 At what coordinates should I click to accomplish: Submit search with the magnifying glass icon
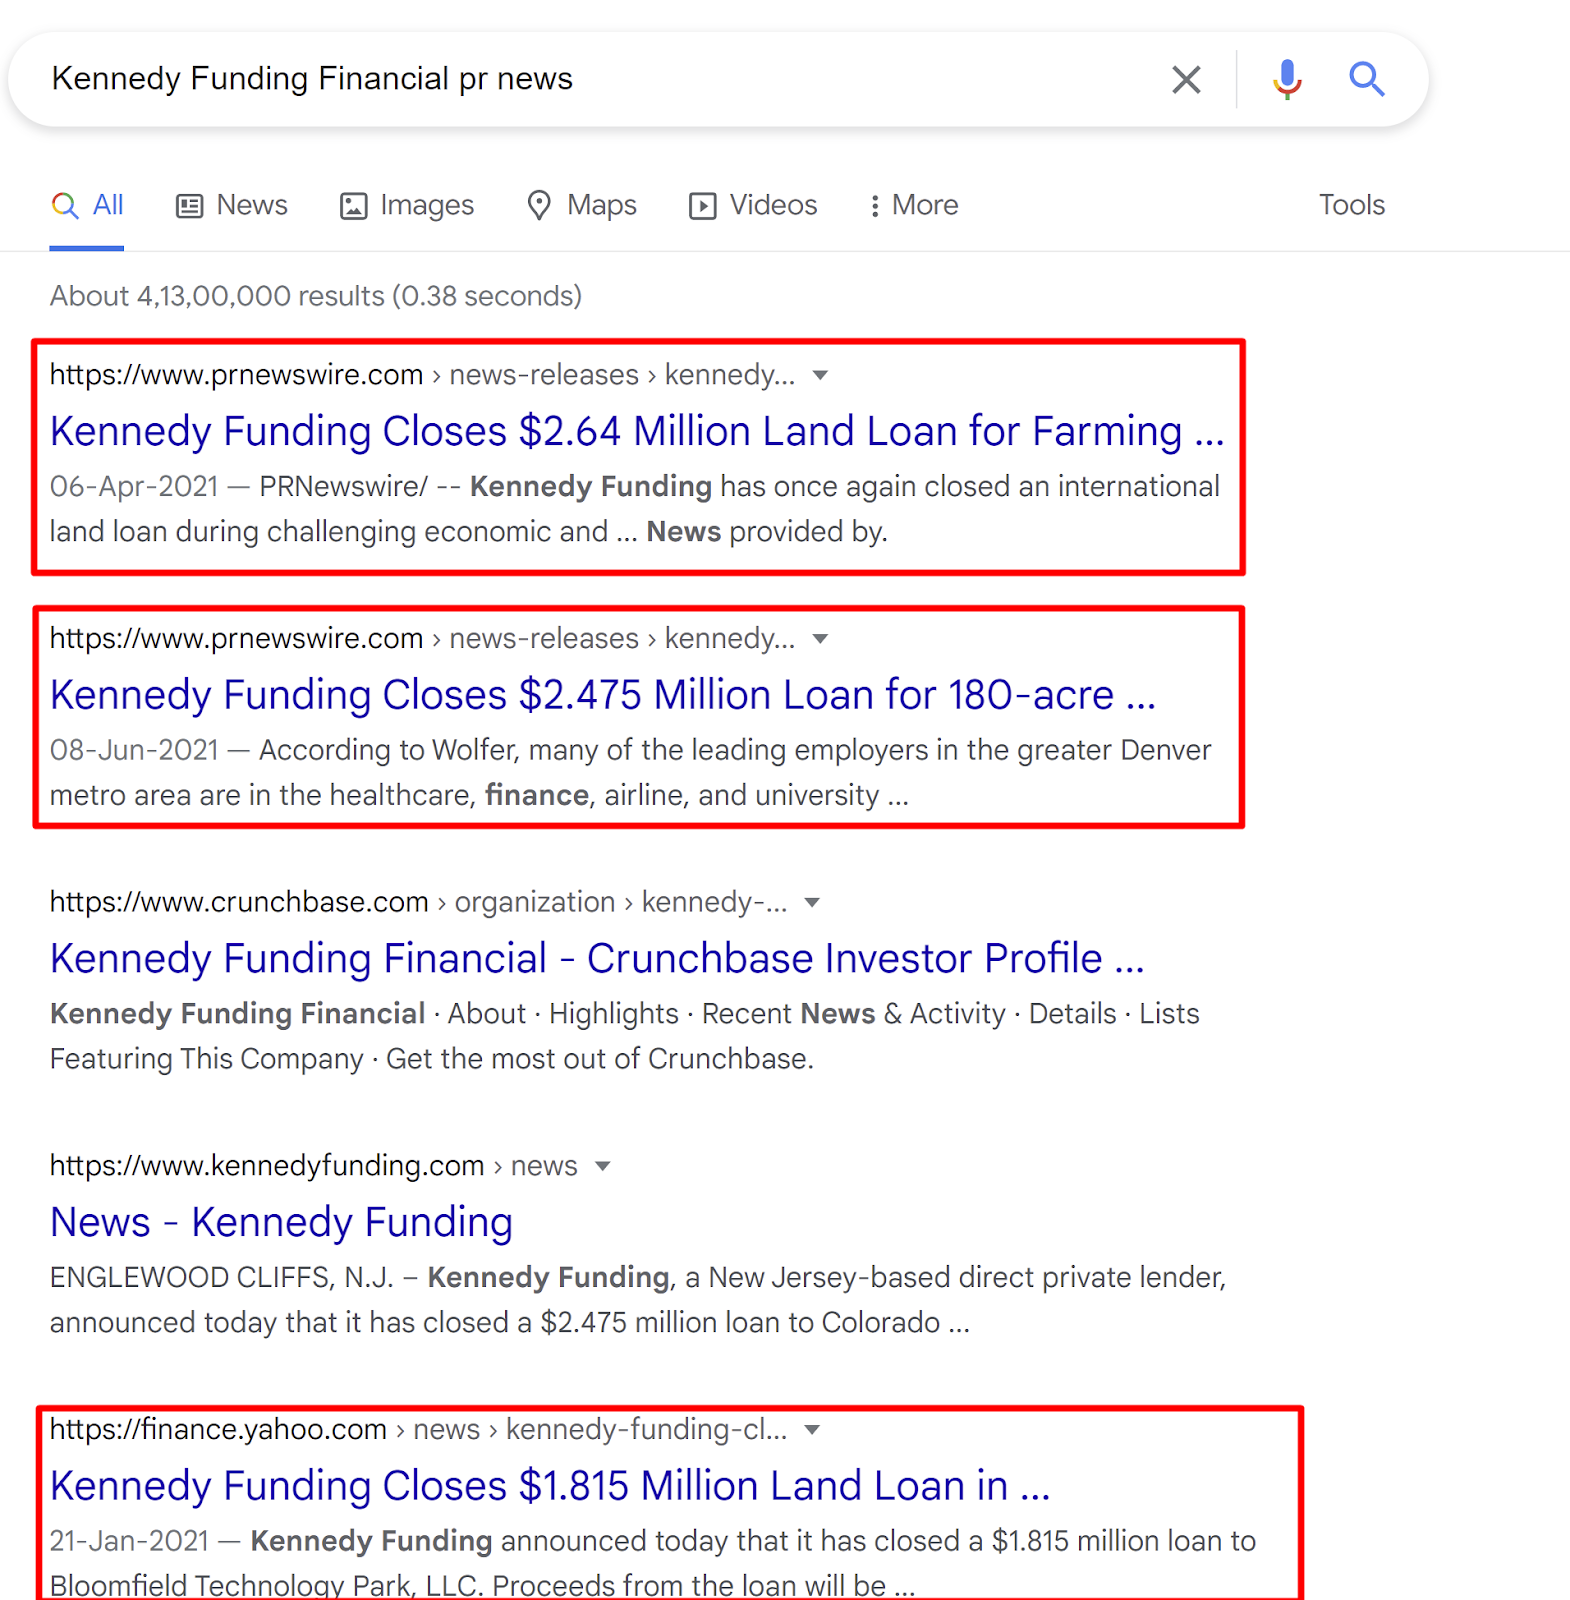pos(1366,78)
